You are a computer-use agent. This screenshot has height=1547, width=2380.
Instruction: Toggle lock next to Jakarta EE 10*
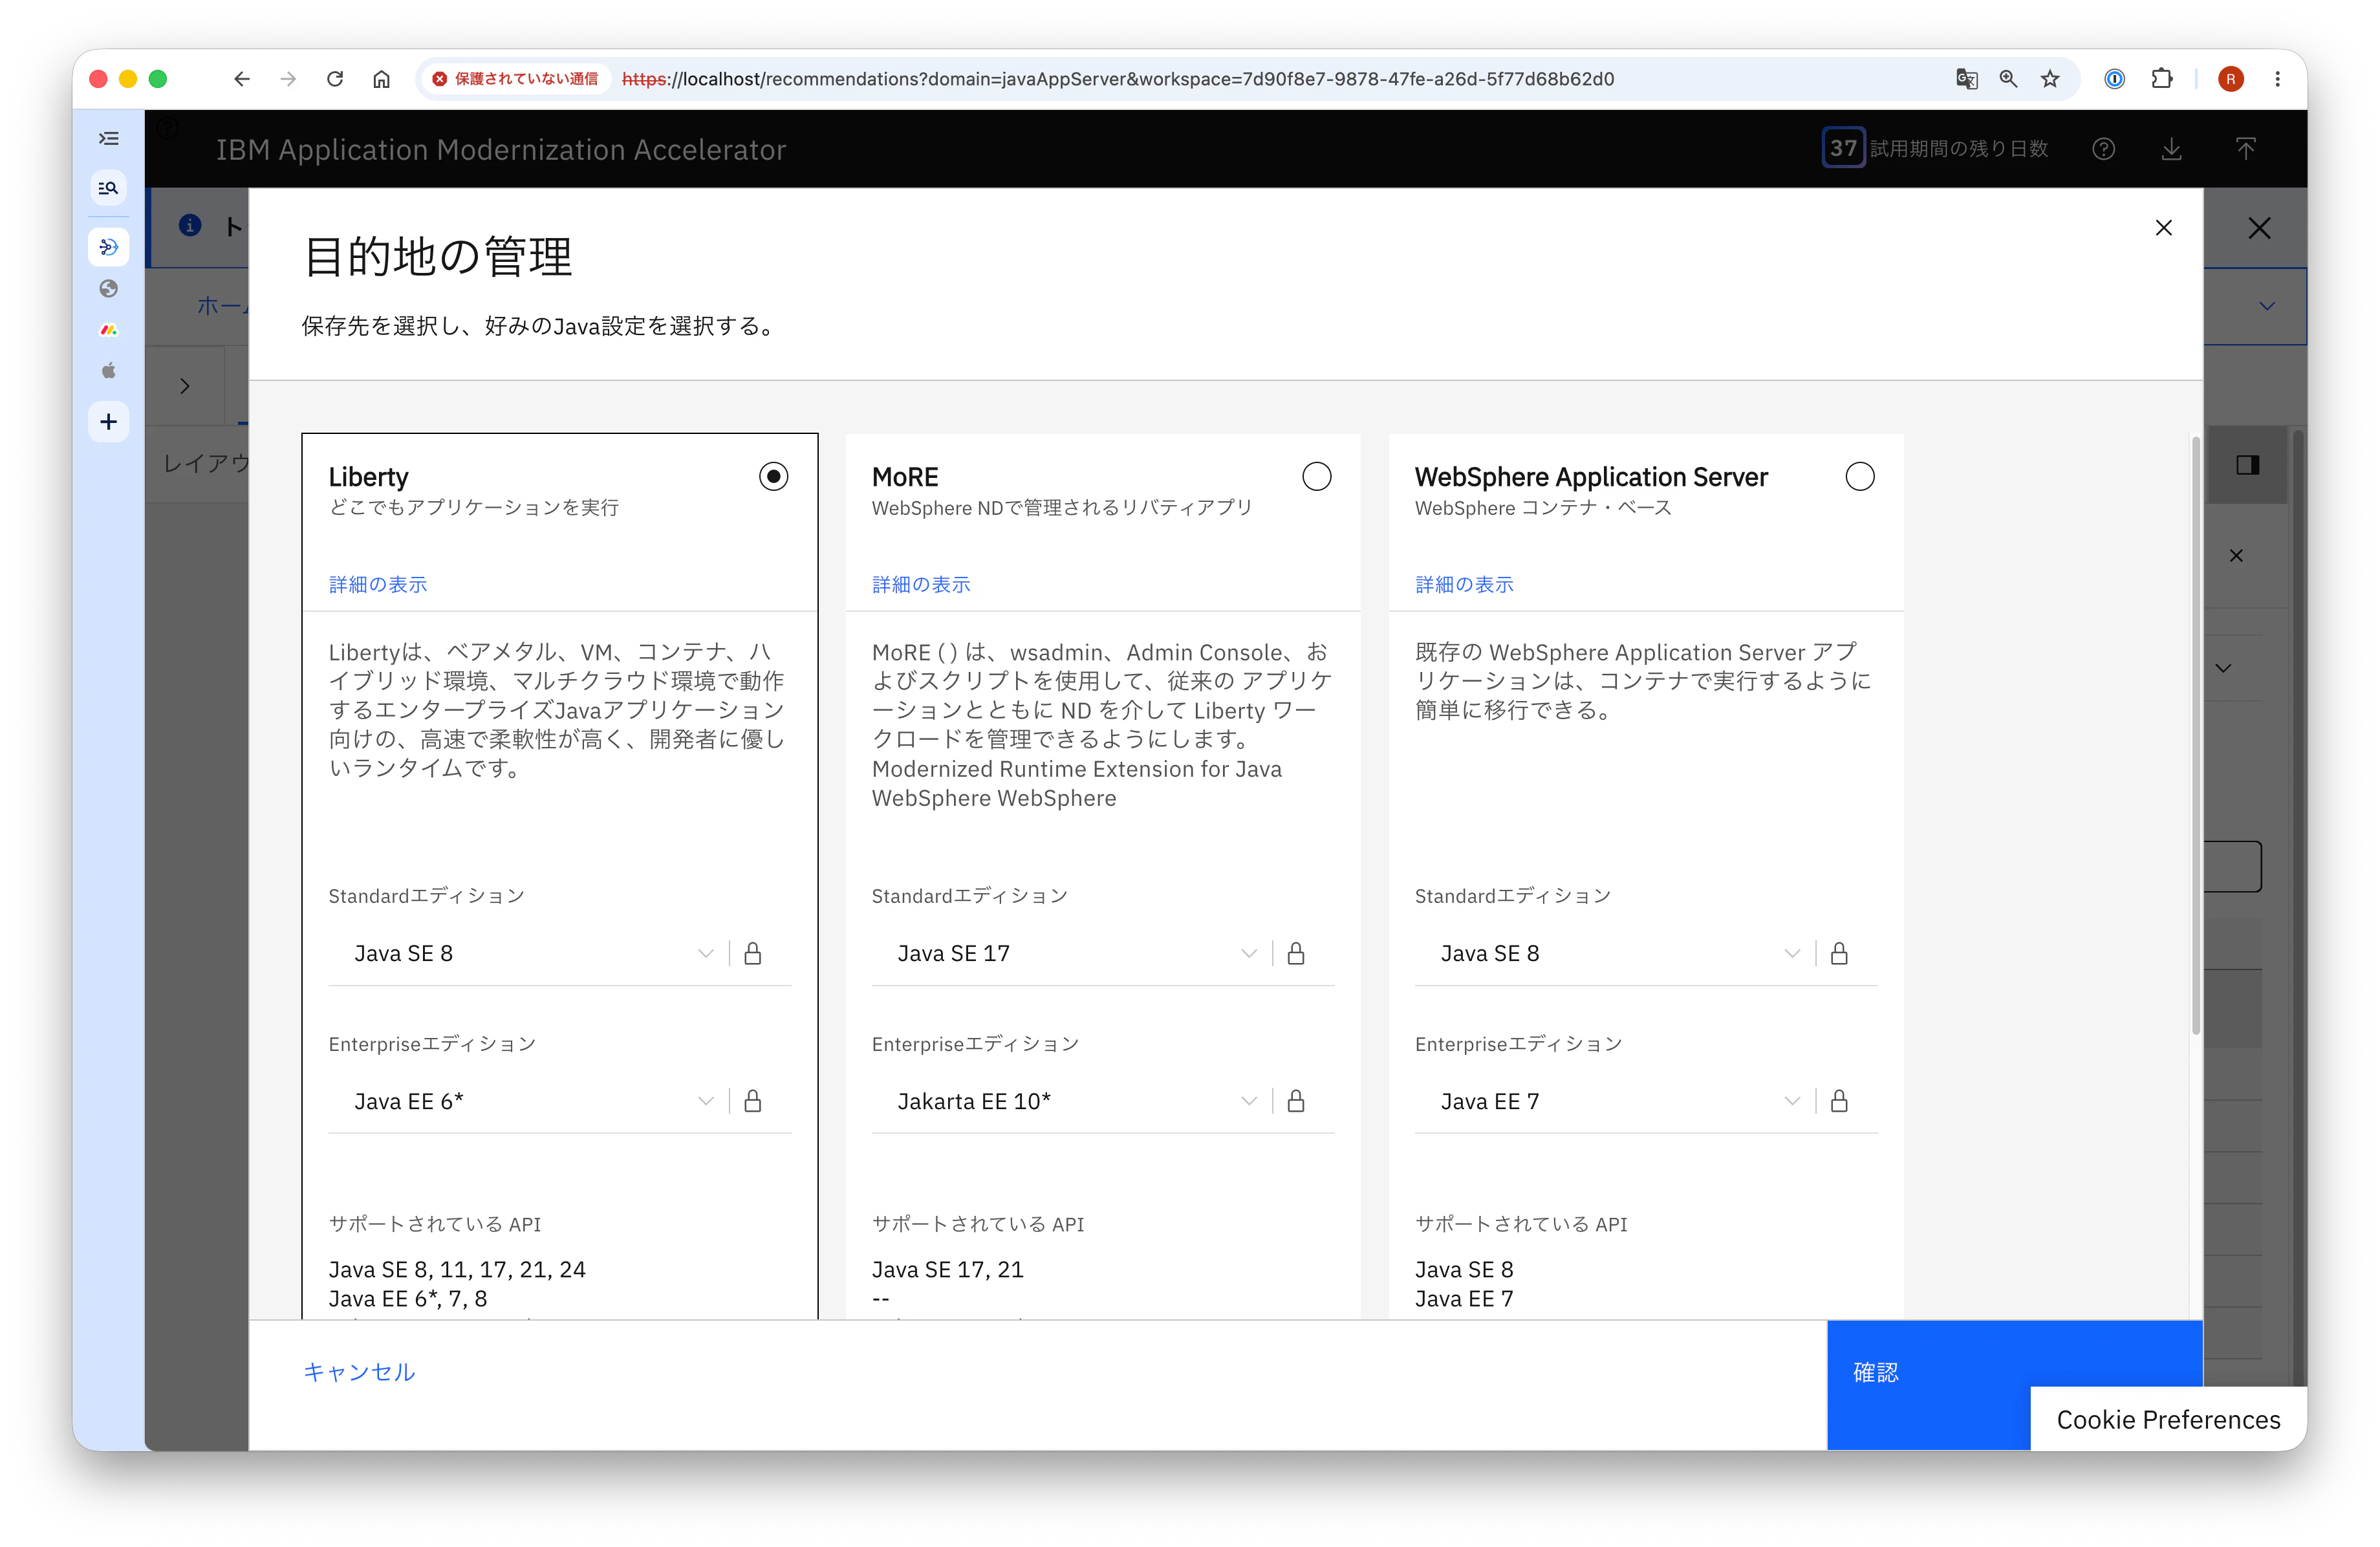click(1296, 1101)
